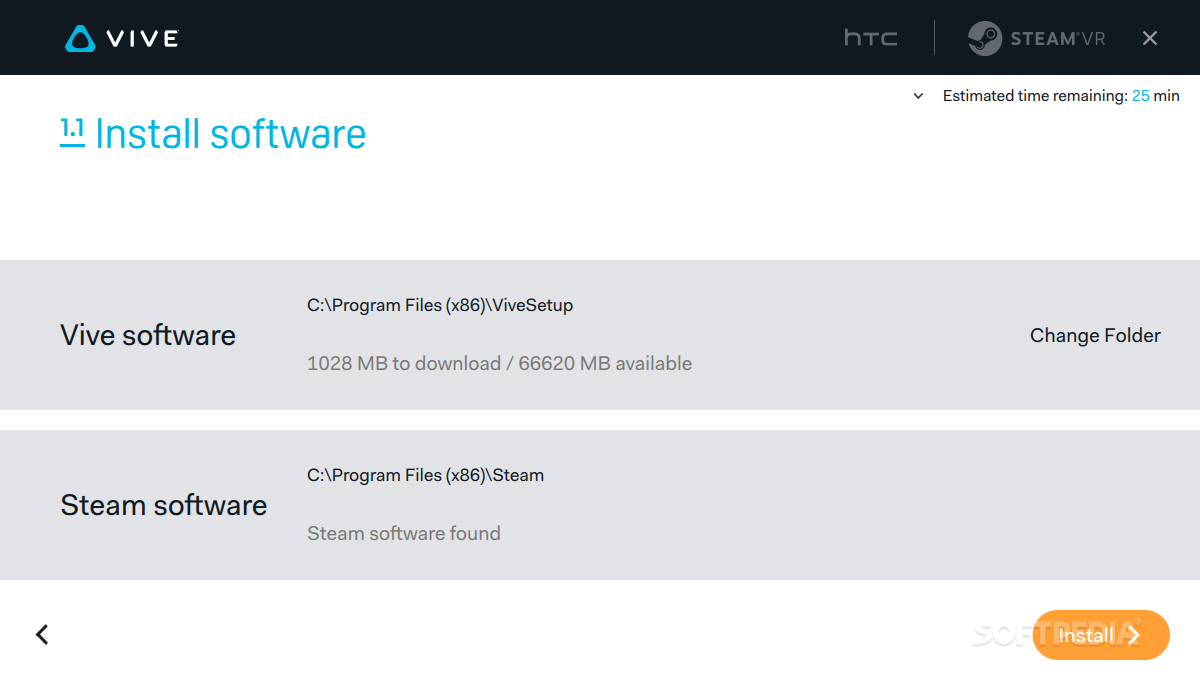Expand the estimated time remaining chevron
Image resolution: width=1200 pixels, height=675 pixels.
pos(918,97)
